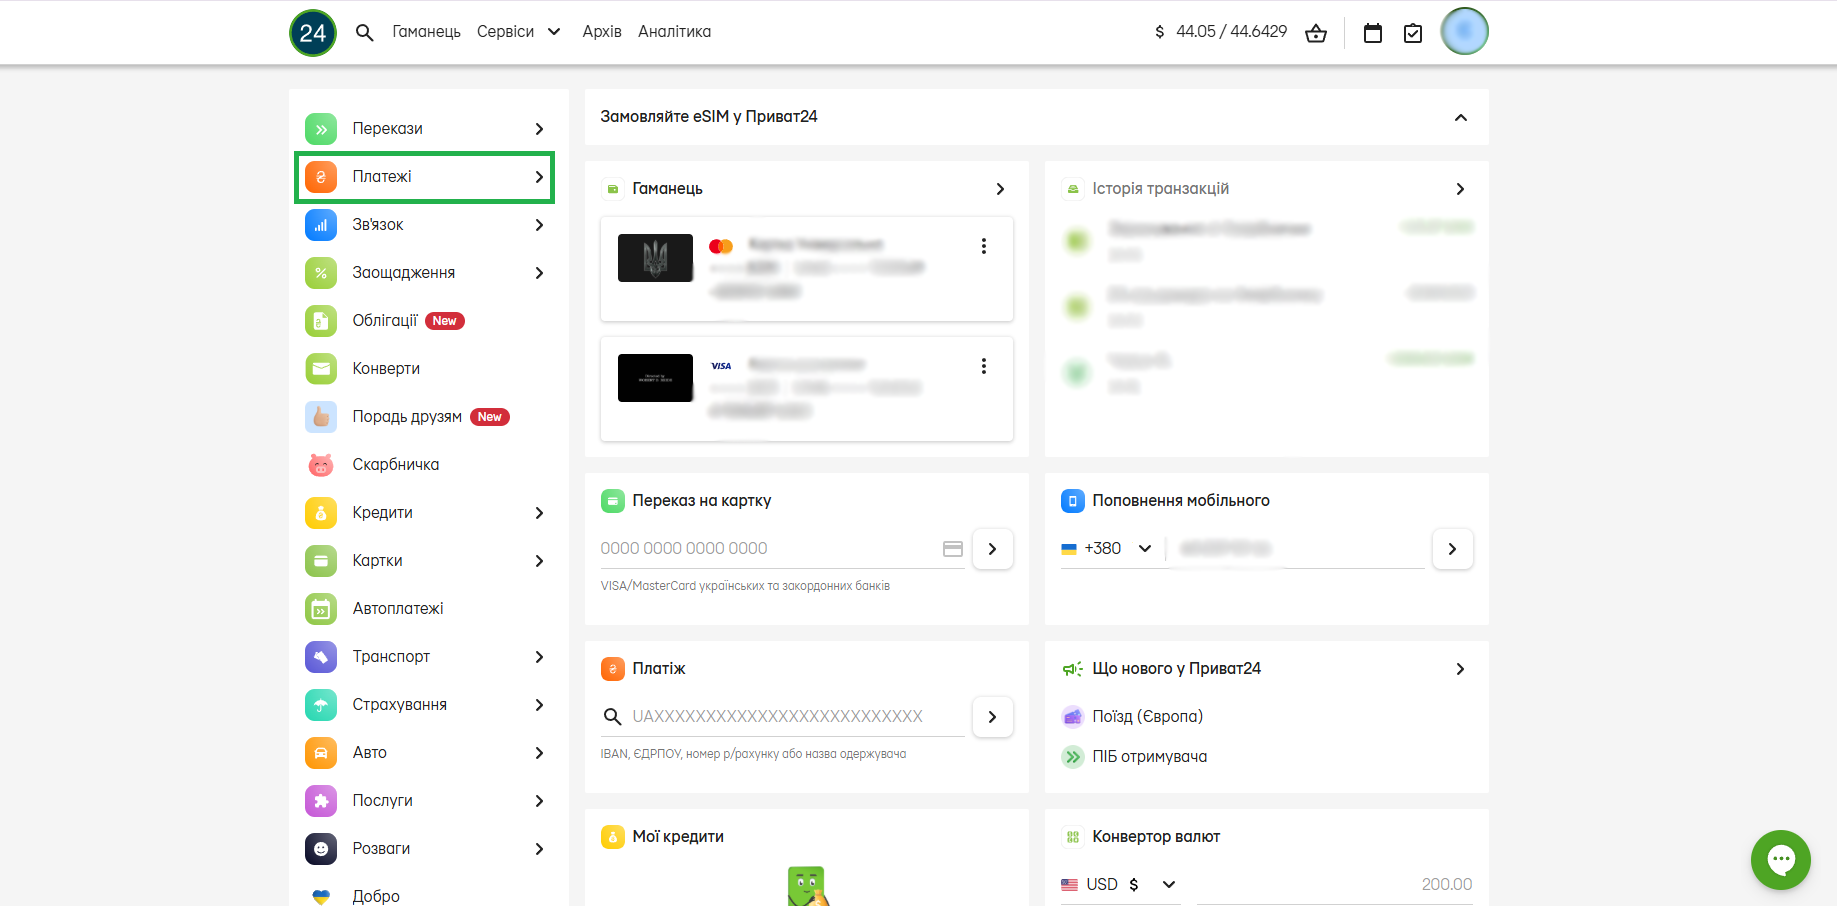This screenshot has height=906, width=1837.
Task: Click the Замовляйте eSIM у Приват24 banner text
Action: tap(709, 117)
